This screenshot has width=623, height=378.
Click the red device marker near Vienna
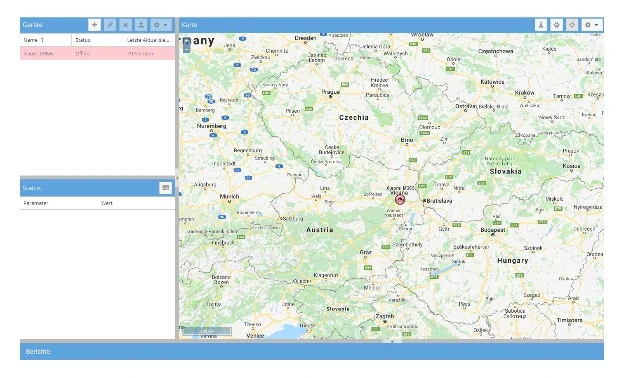pyautogui.click(x=400, y=200)
